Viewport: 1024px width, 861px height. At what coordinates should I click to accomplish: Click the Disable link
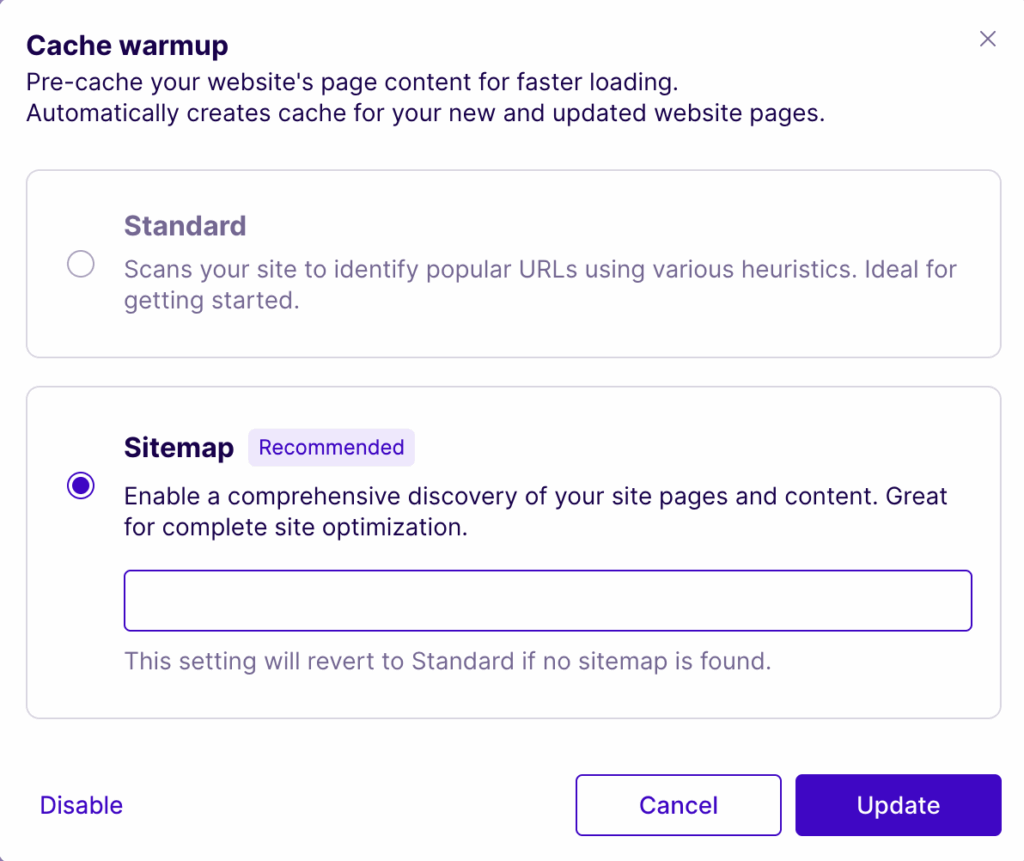[x=81, y=805]
